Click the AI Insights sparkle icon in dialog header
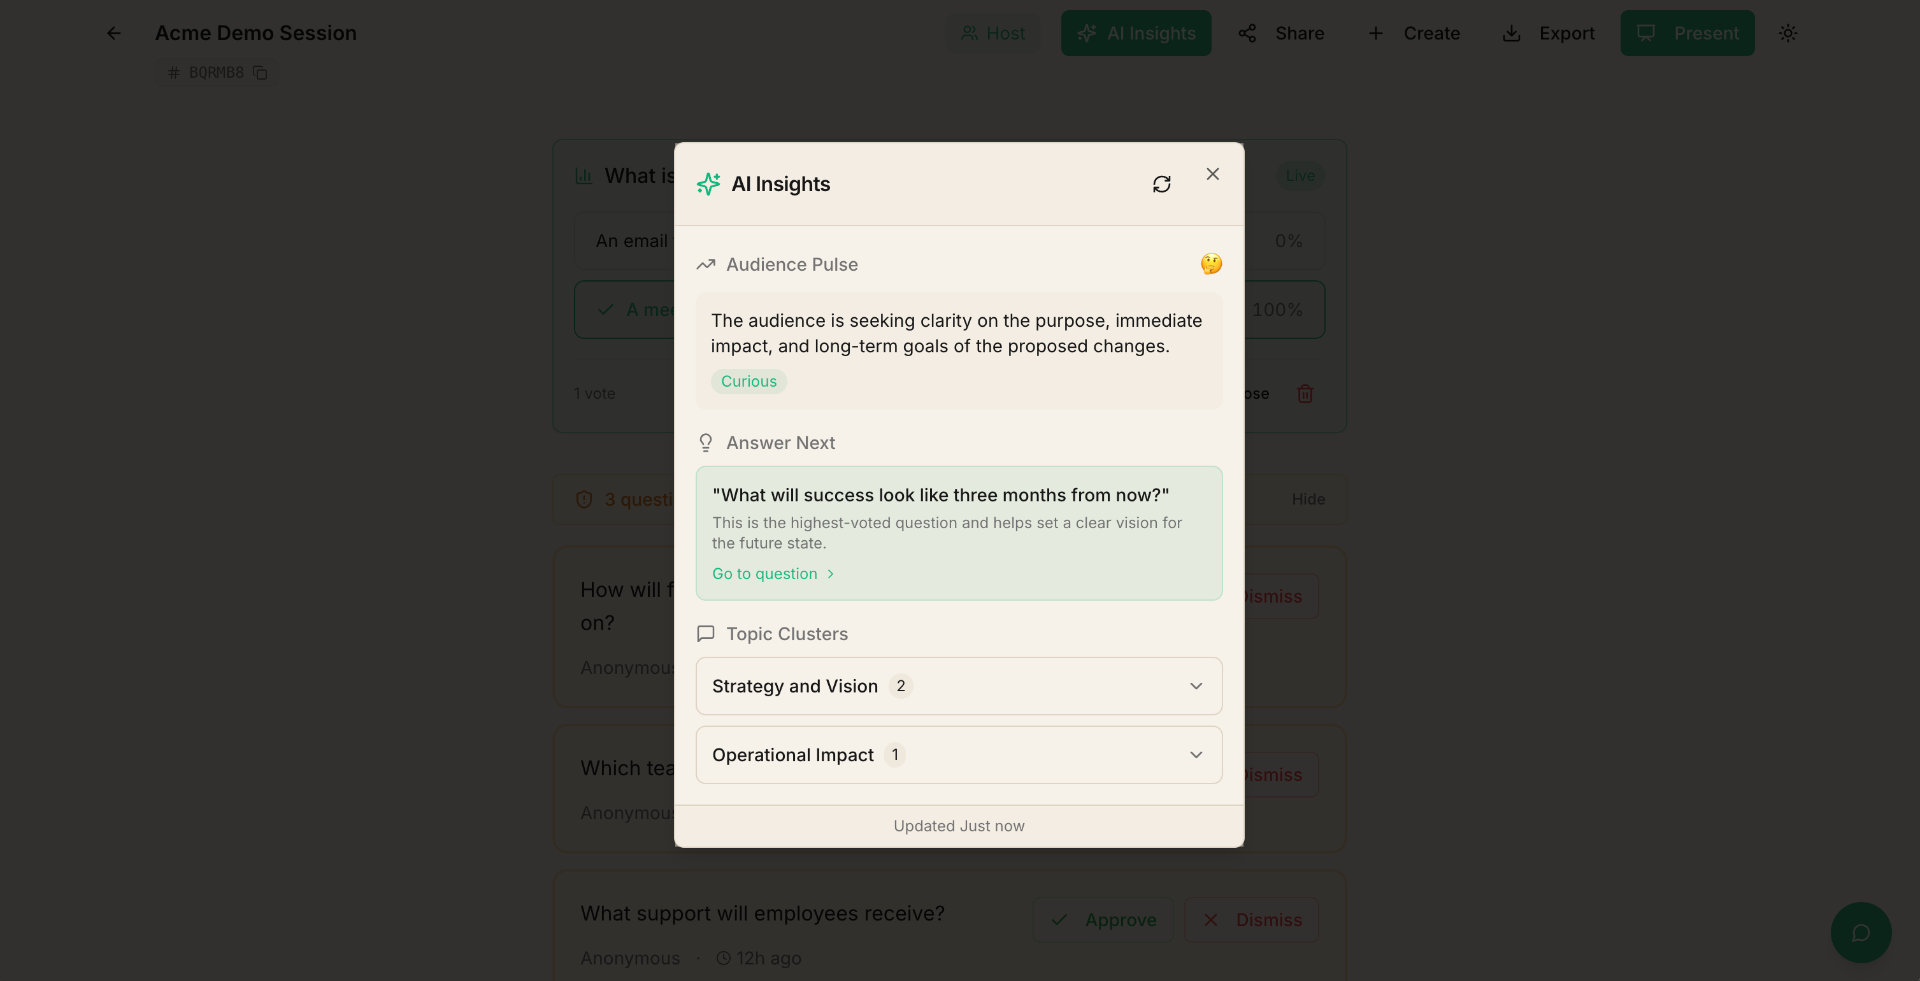 pyautogui.click(x=708, y=184)
